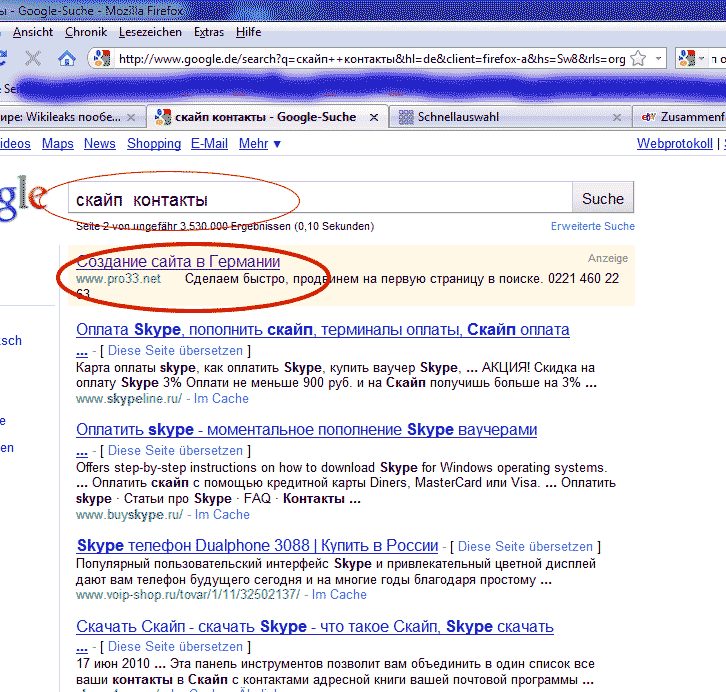Click the www.buyskype.ru/ URL text

pos(130,514)
